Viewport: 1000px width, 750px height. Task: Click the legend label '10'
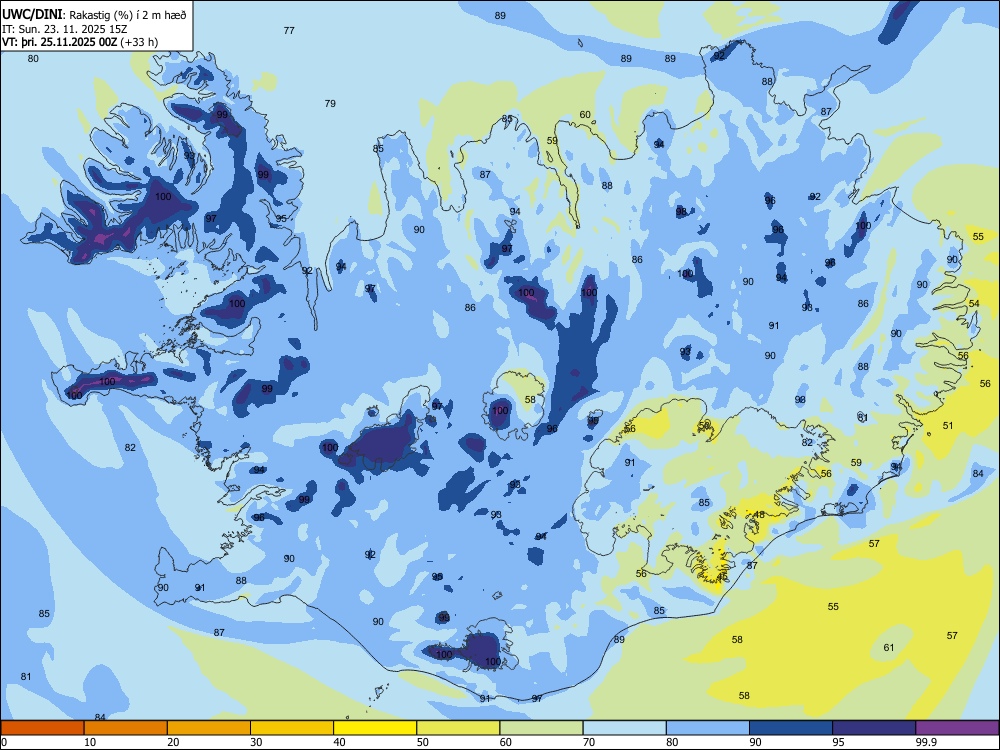(90, 742)
